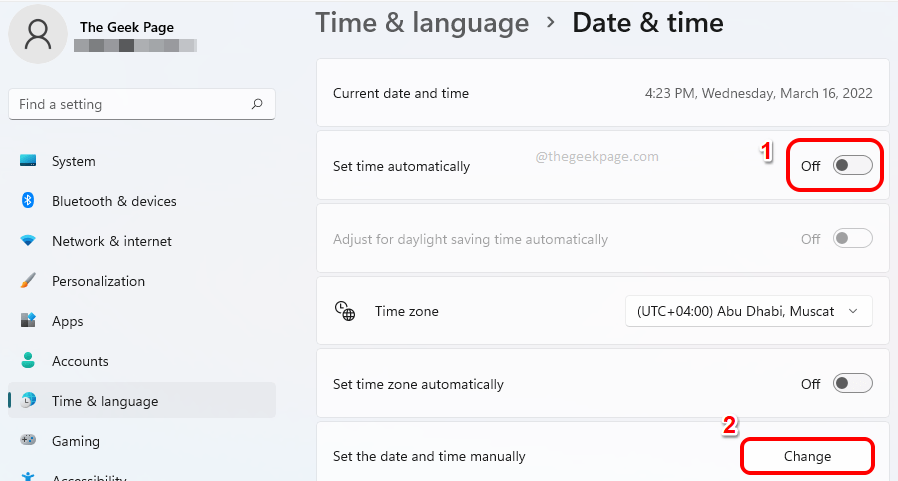This screenshot has height=481, width=898.
Task: Click Time & language breadcrumb link
Action: tap(422, 23)
